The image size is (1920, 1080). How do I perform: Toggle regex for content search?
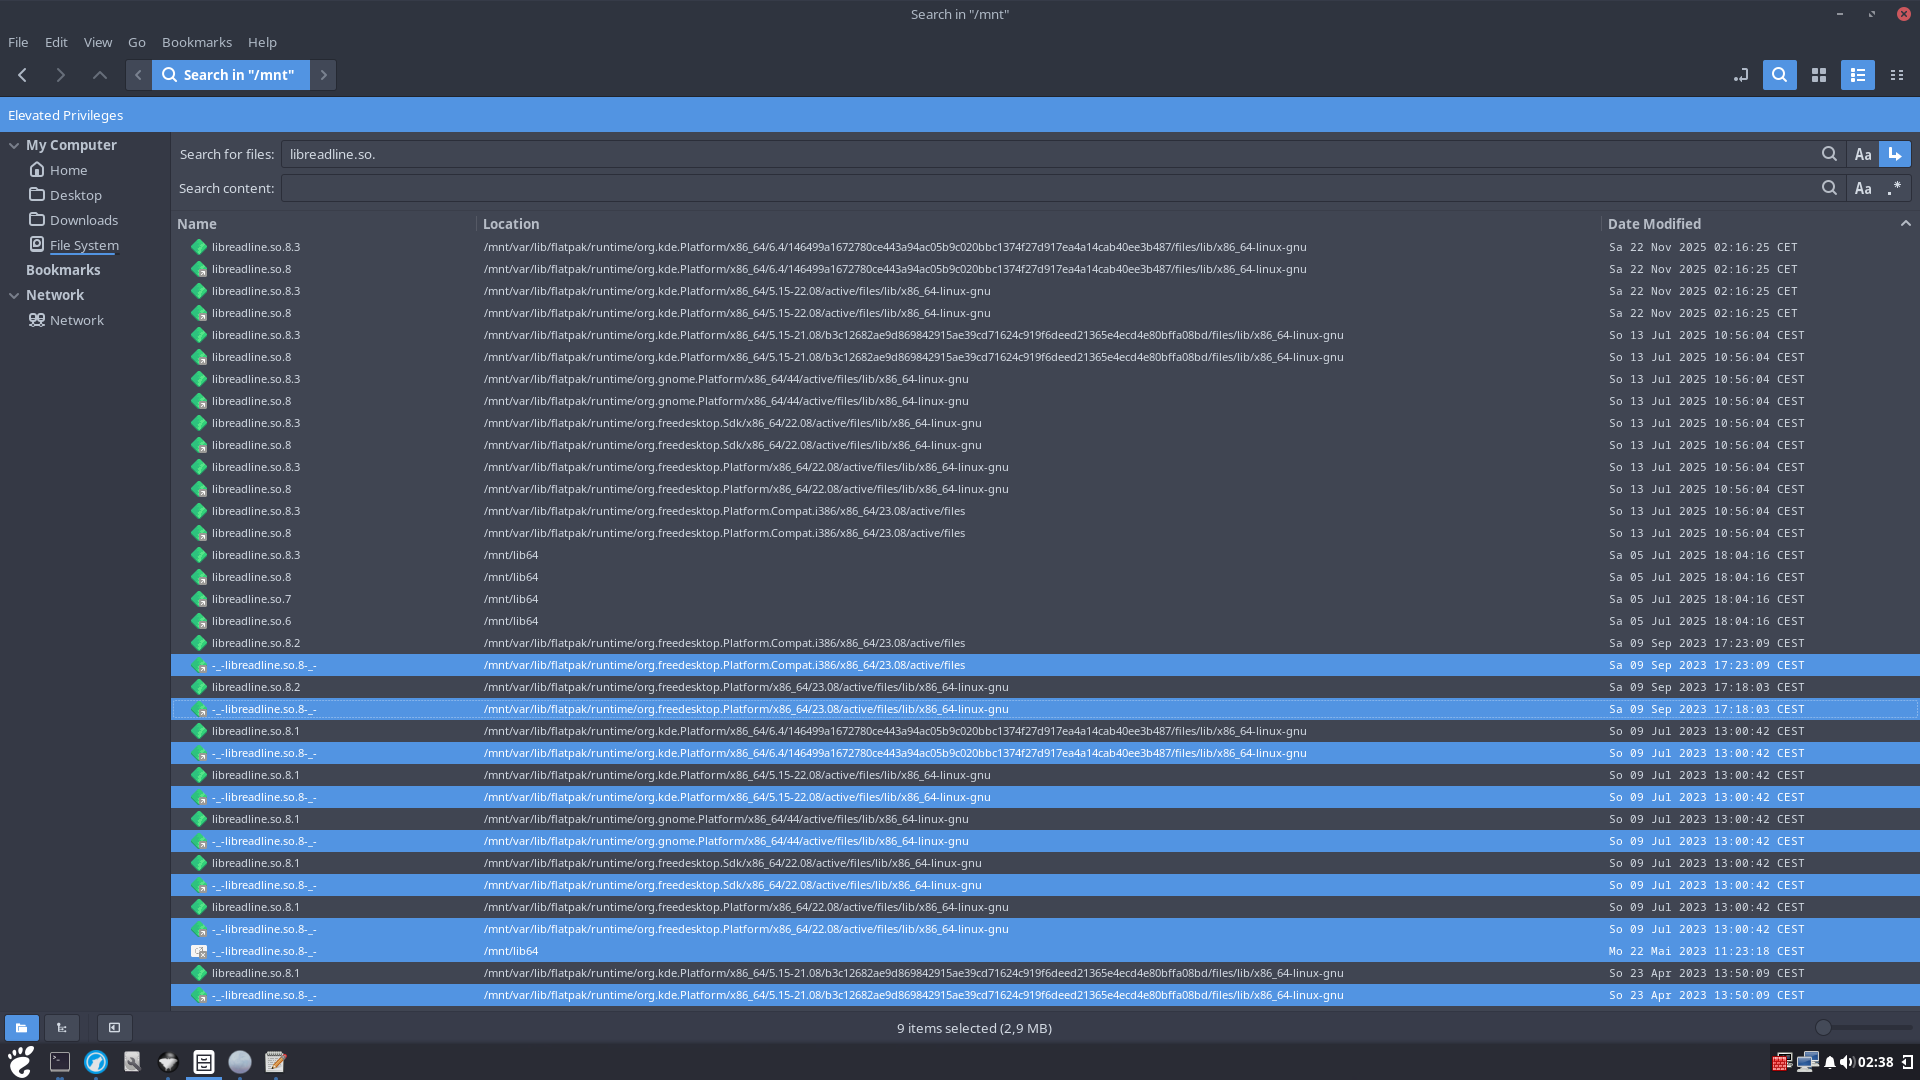click(1894, 188)
